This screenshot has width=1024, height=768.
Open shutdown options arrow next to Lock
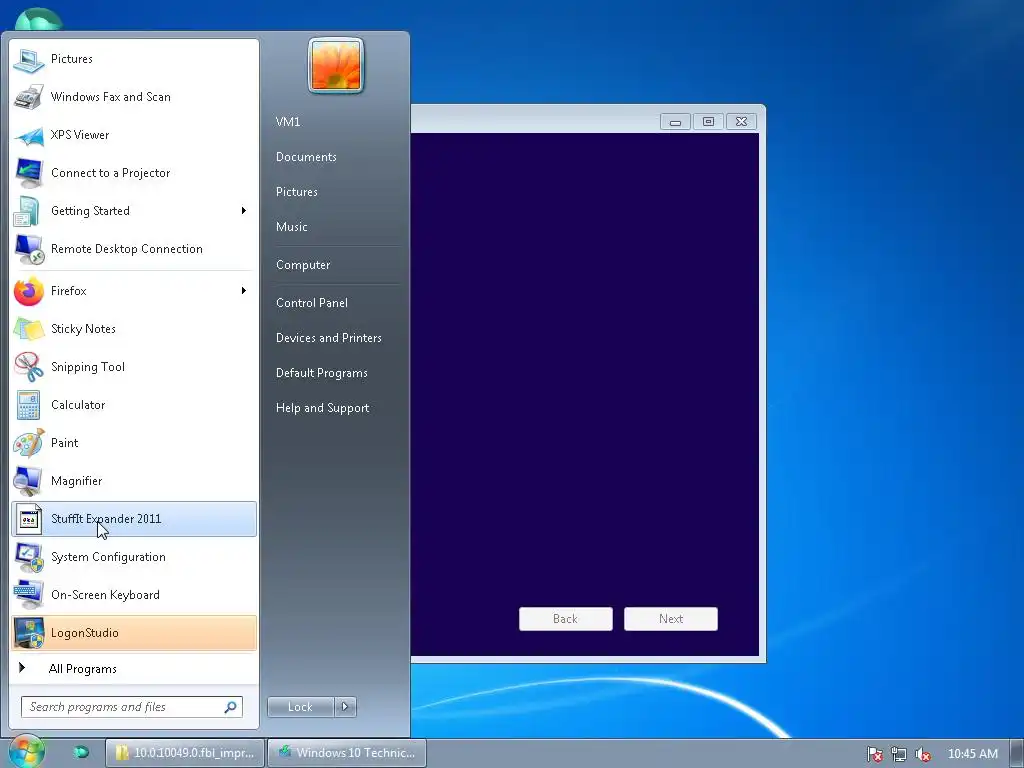(345, 707)
